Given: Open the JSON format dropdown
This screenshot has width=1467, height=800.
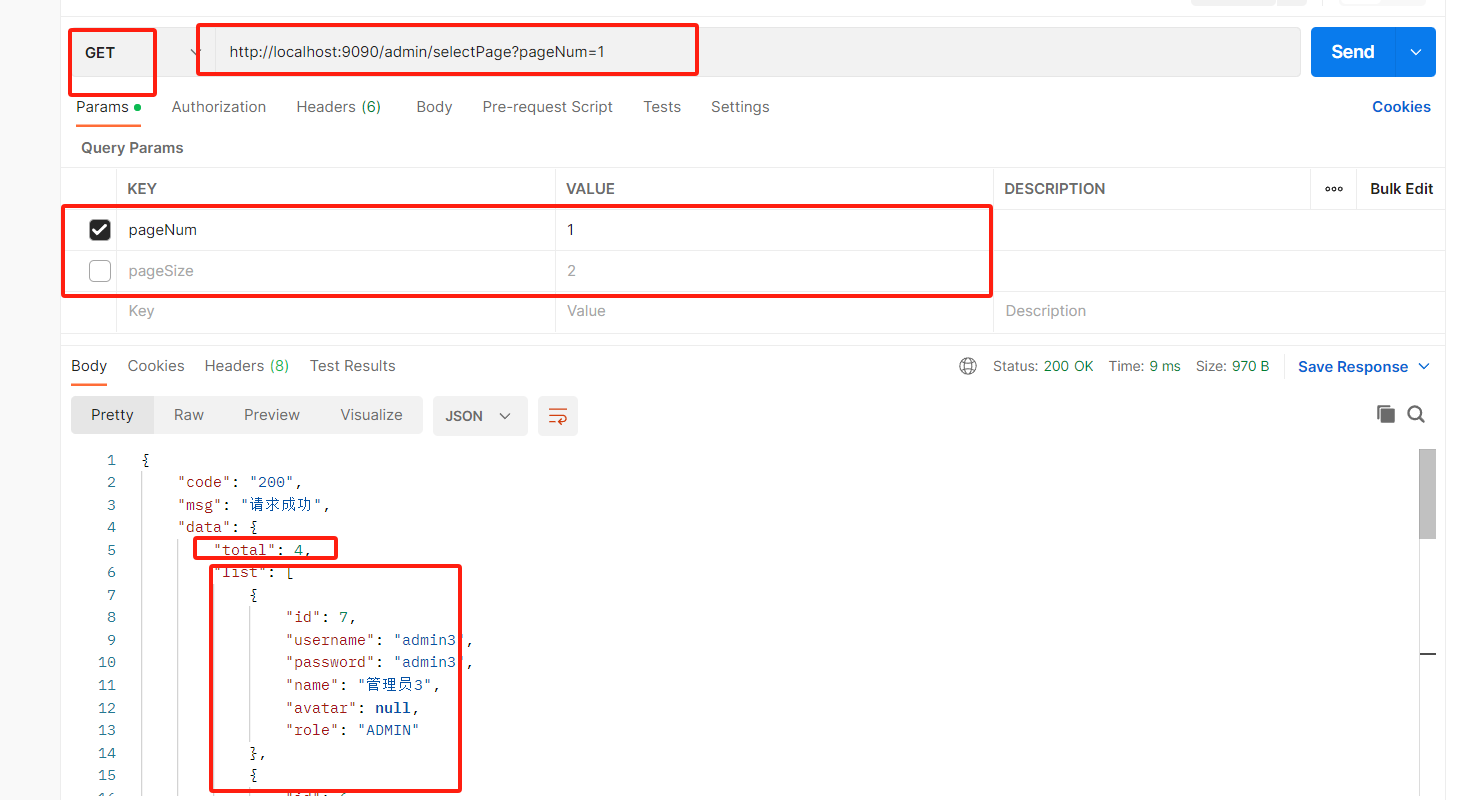Looking at the screenshot, I should click(480, 416).
